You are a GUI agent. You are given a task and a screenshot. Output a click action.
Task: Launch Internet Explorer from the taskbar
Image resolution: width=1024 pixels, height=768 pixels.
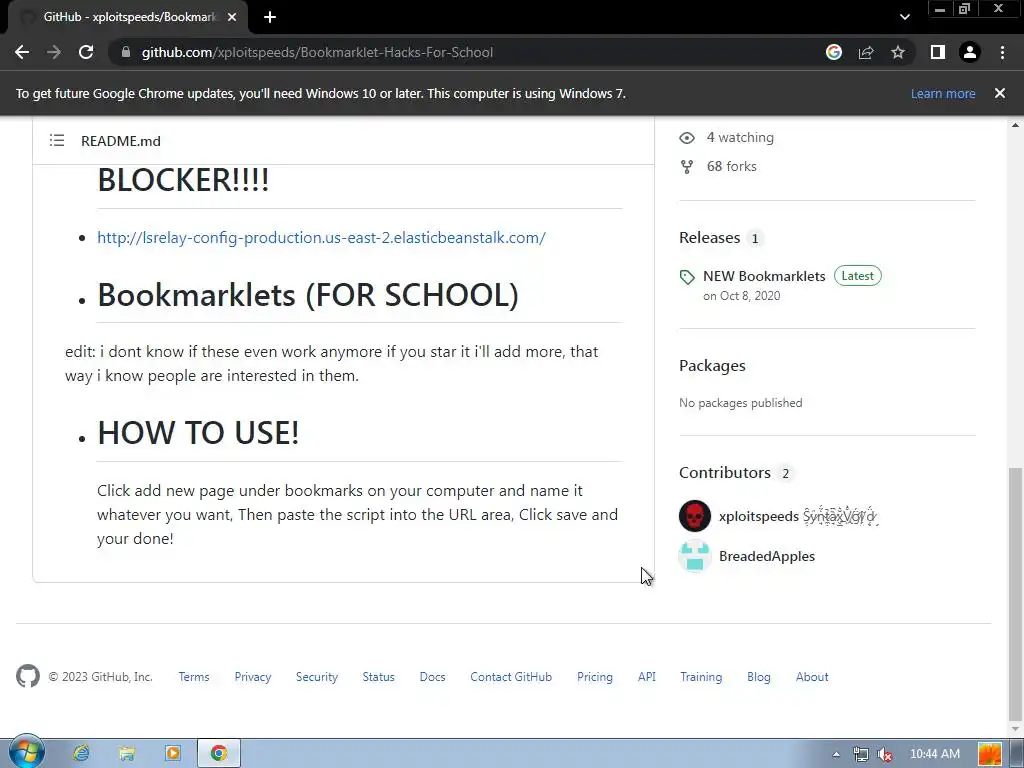click(x=81, y=753)
